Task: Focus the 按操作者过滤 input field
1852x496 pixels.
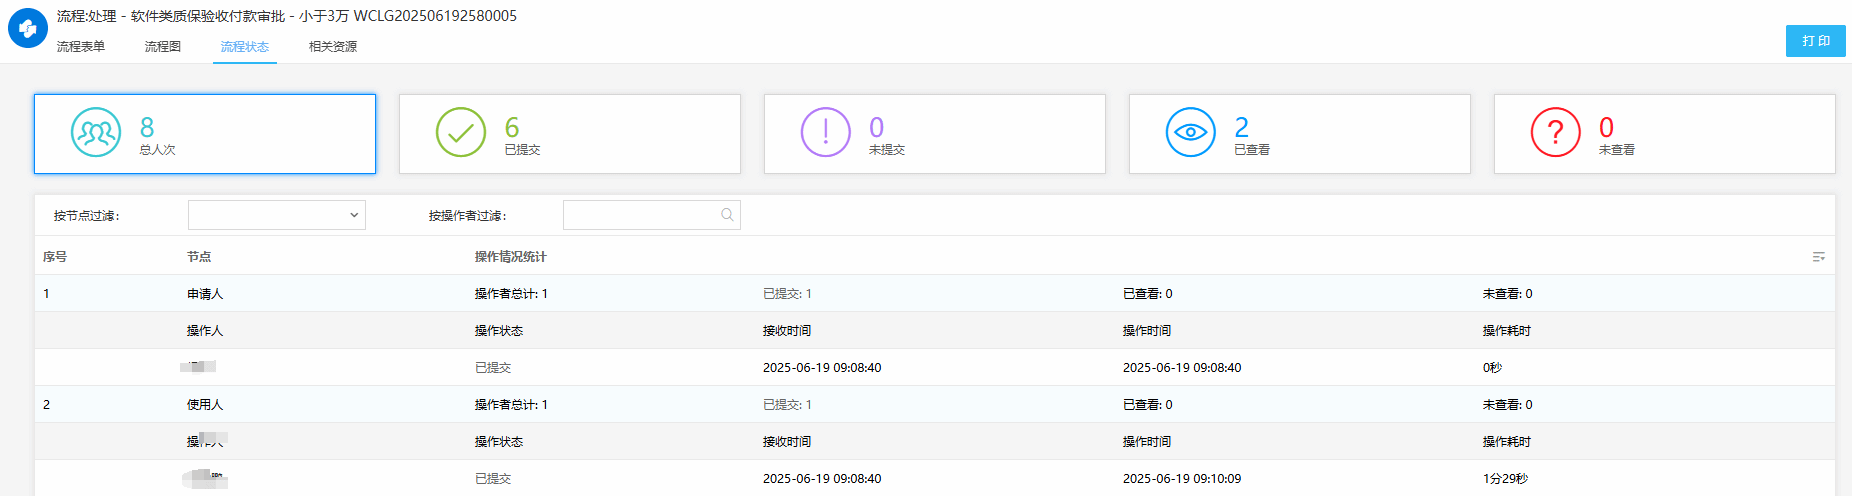Action: 640,215
